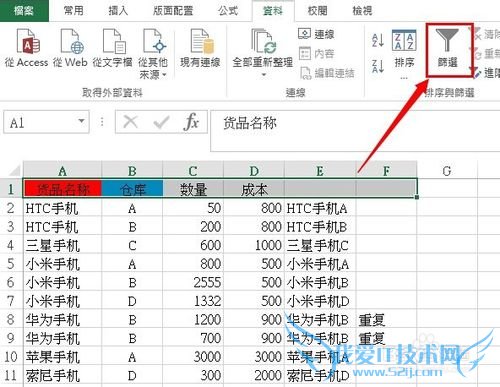Select column D header
Viewport: 500px width, 387px height.
tap(254, 171)
